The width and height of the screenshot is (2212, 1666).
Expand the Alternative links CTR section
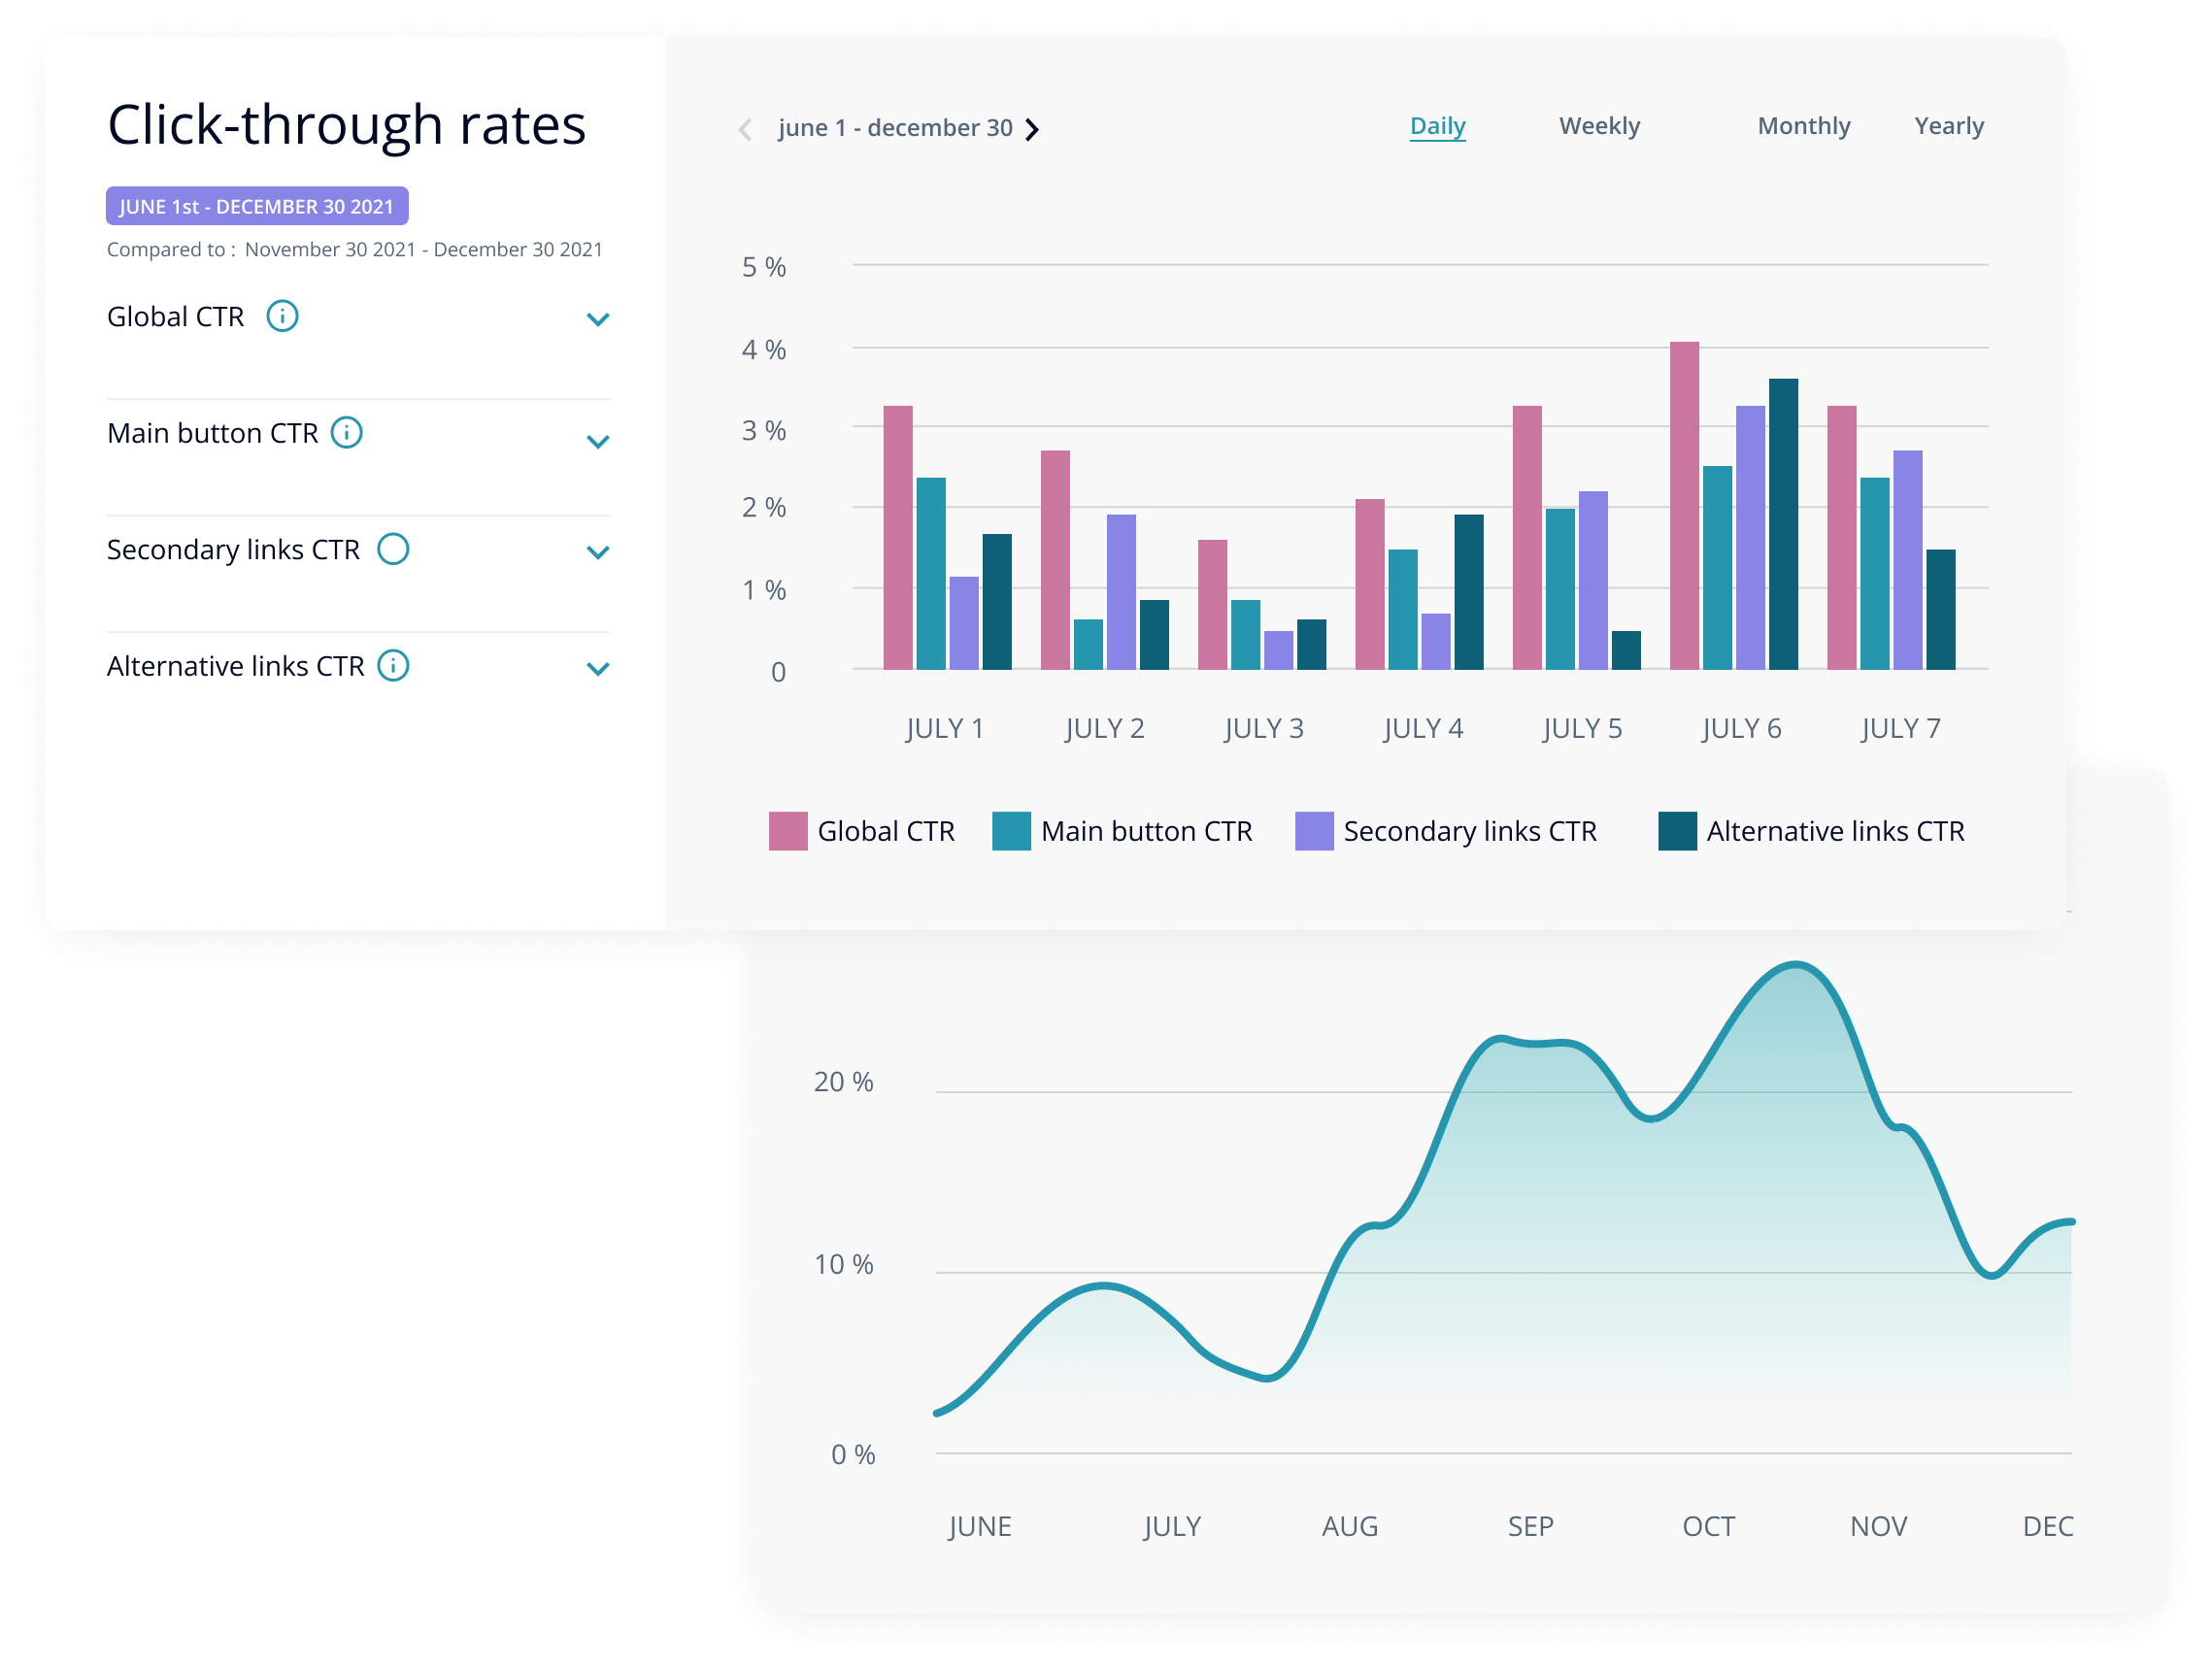point(597,669)
